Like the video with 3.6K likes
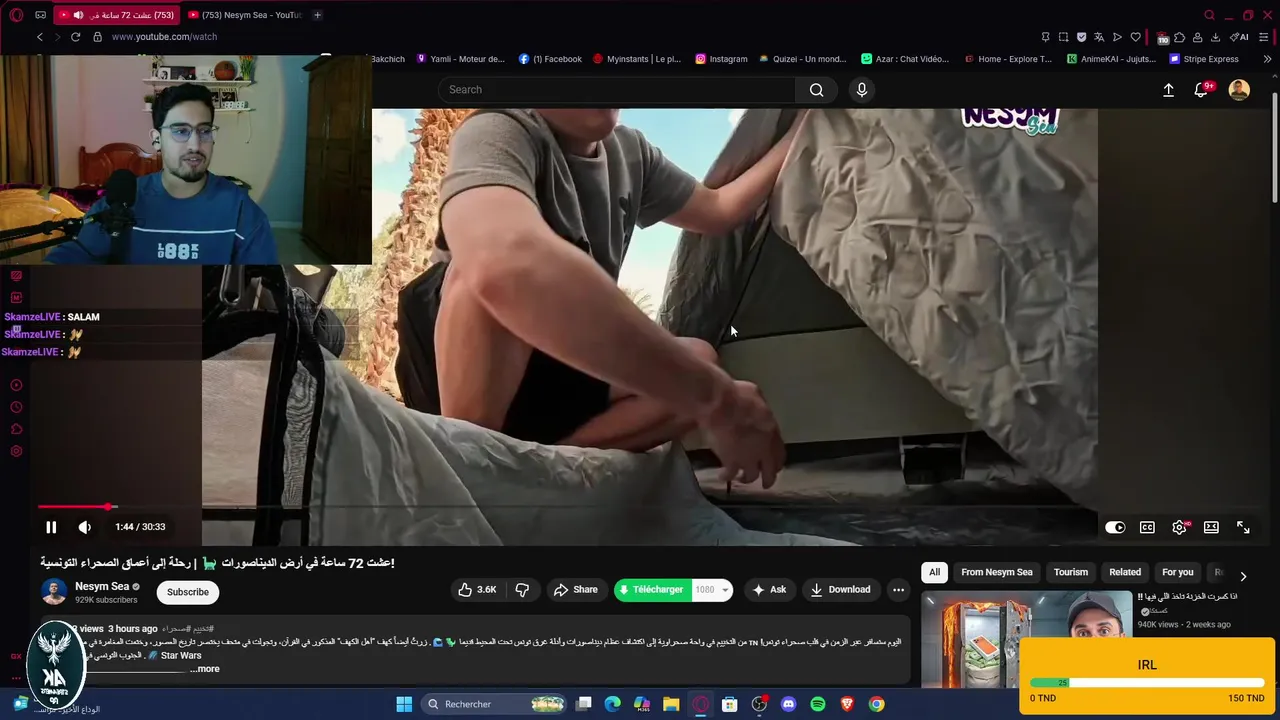Viewport: 1280px width, 720px height. tap(477, 590)
